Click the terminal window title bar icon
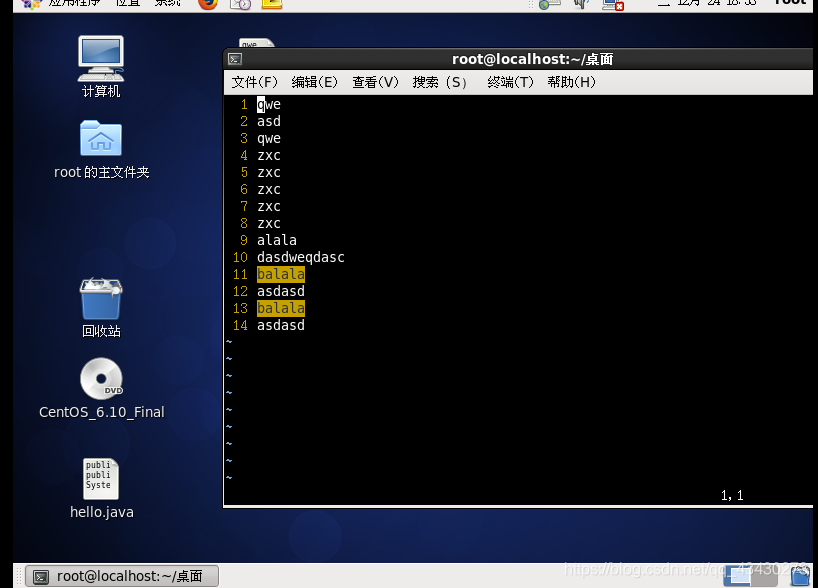 [235, 59]
